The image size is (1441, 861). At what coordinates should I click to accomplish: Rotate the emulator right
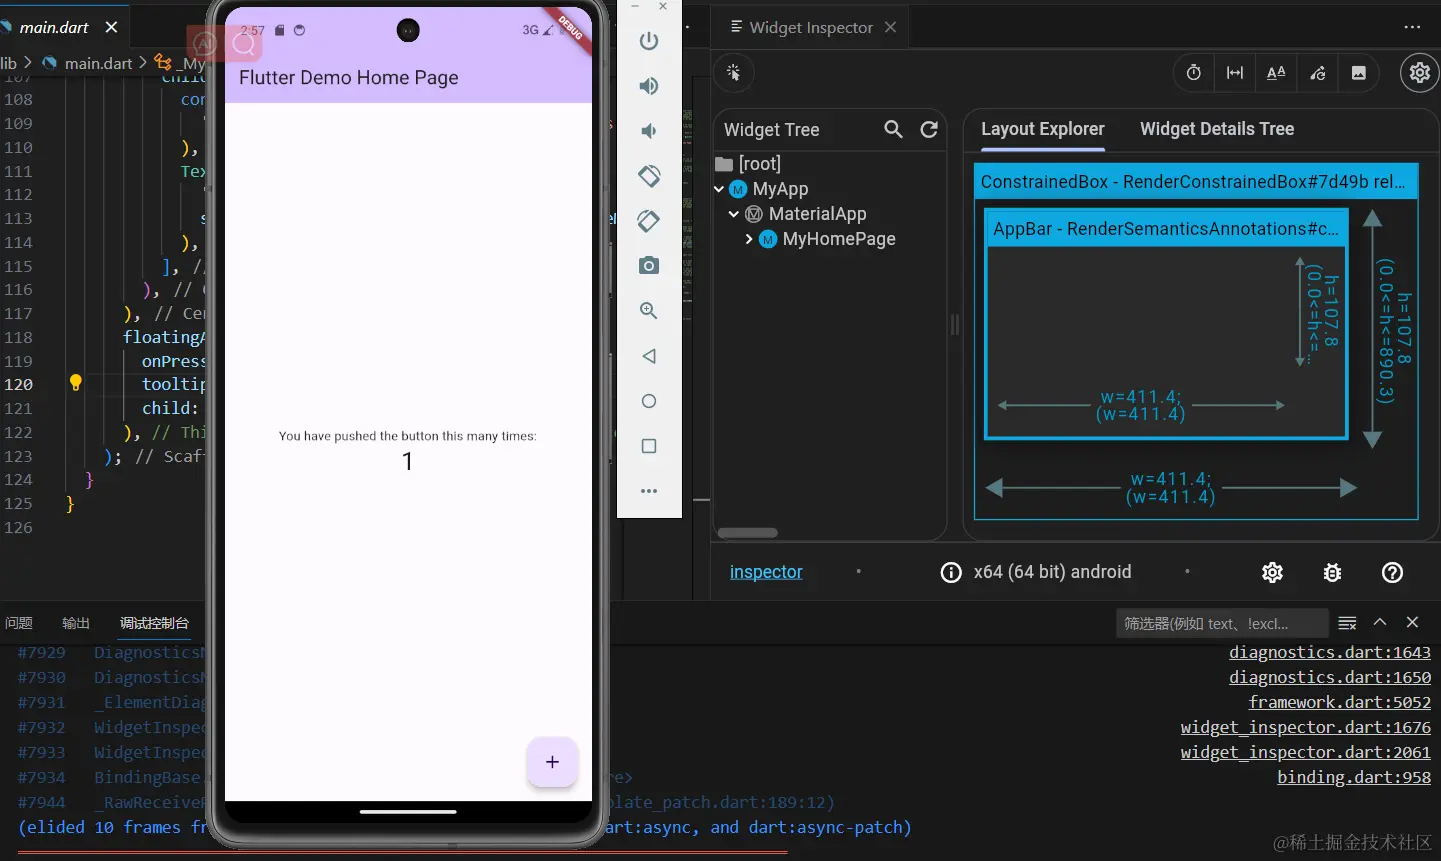pyautogui.click(x=649, y=221)
